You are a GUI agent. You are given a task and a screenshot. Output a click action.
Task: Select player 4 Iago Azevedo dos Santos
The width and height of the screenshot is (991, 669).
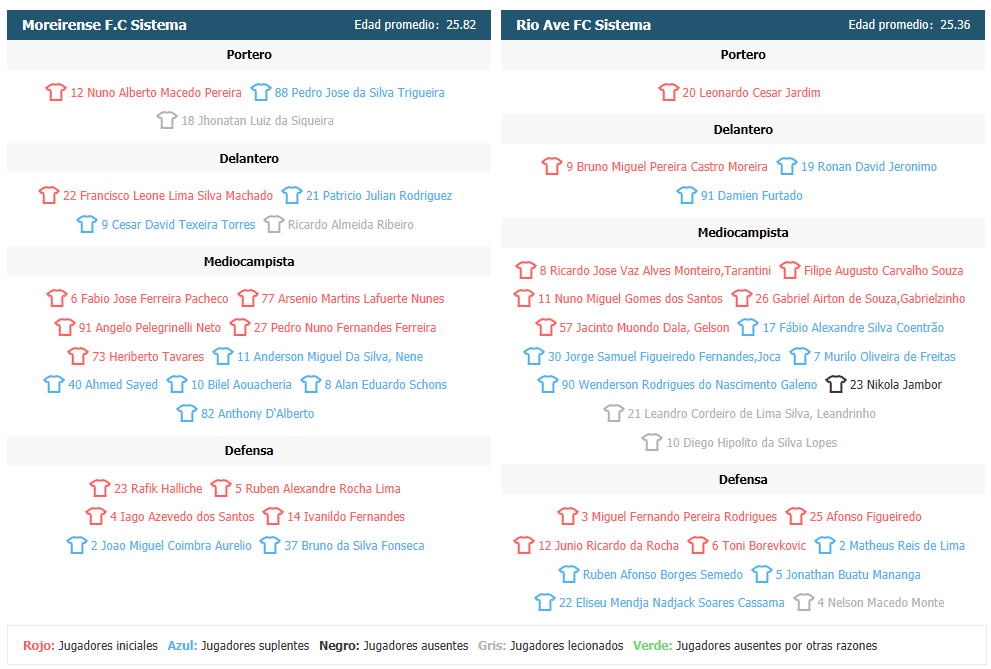tap(182, 516)
